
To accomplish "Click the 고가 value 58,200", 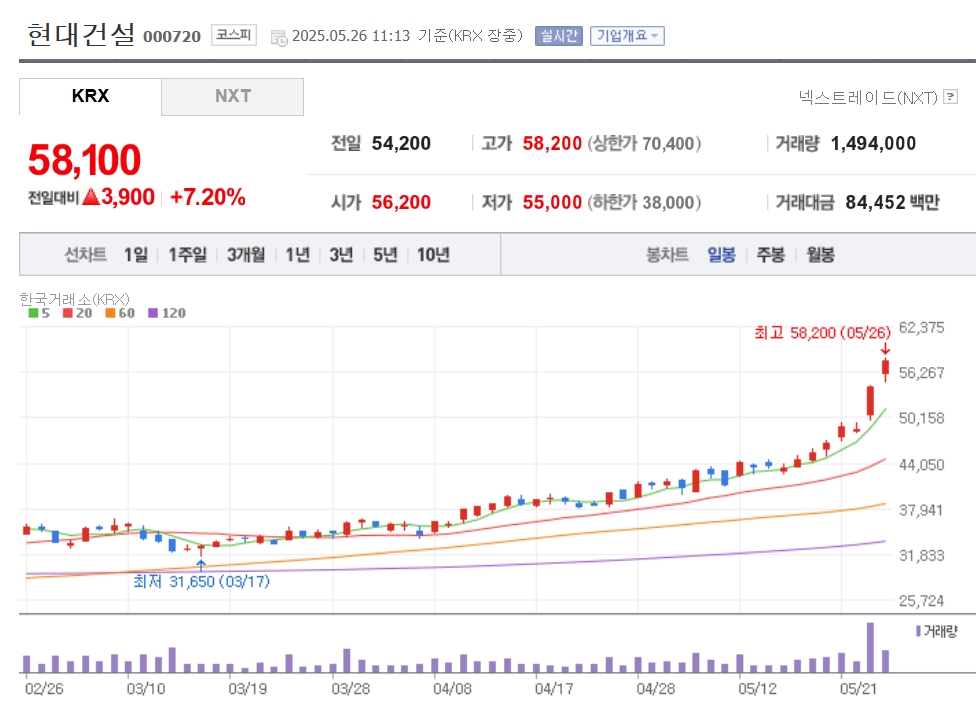I will pyautogui.click(x=552, y=143).
